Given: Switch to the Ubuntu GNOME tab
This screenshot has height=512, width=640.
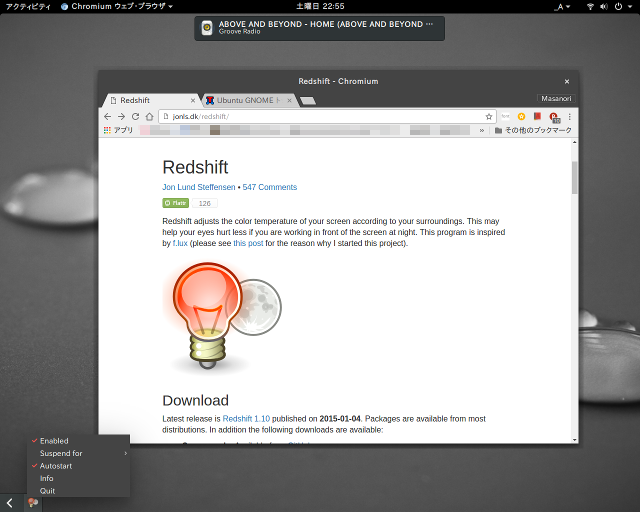Looking at the screenshot, I should click(251, 100).
